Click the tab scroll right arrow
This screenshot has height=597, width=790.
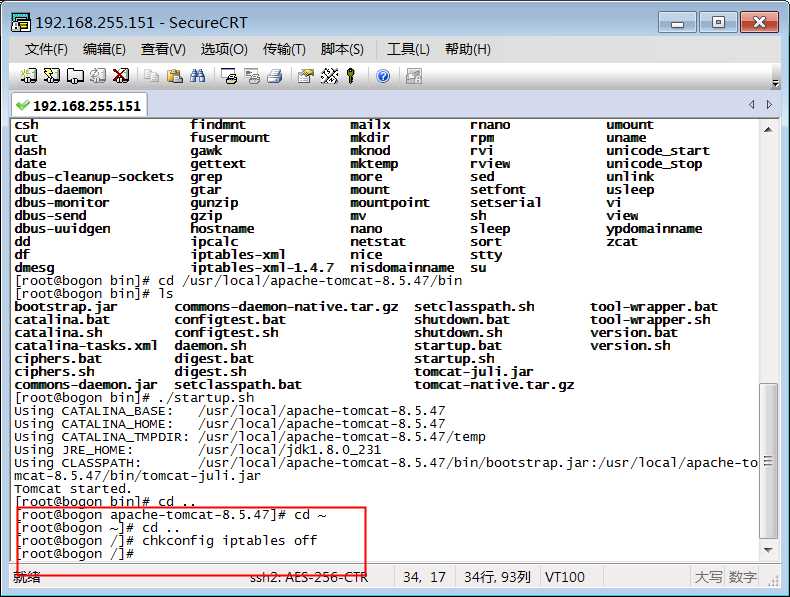[x=769, y=104]
